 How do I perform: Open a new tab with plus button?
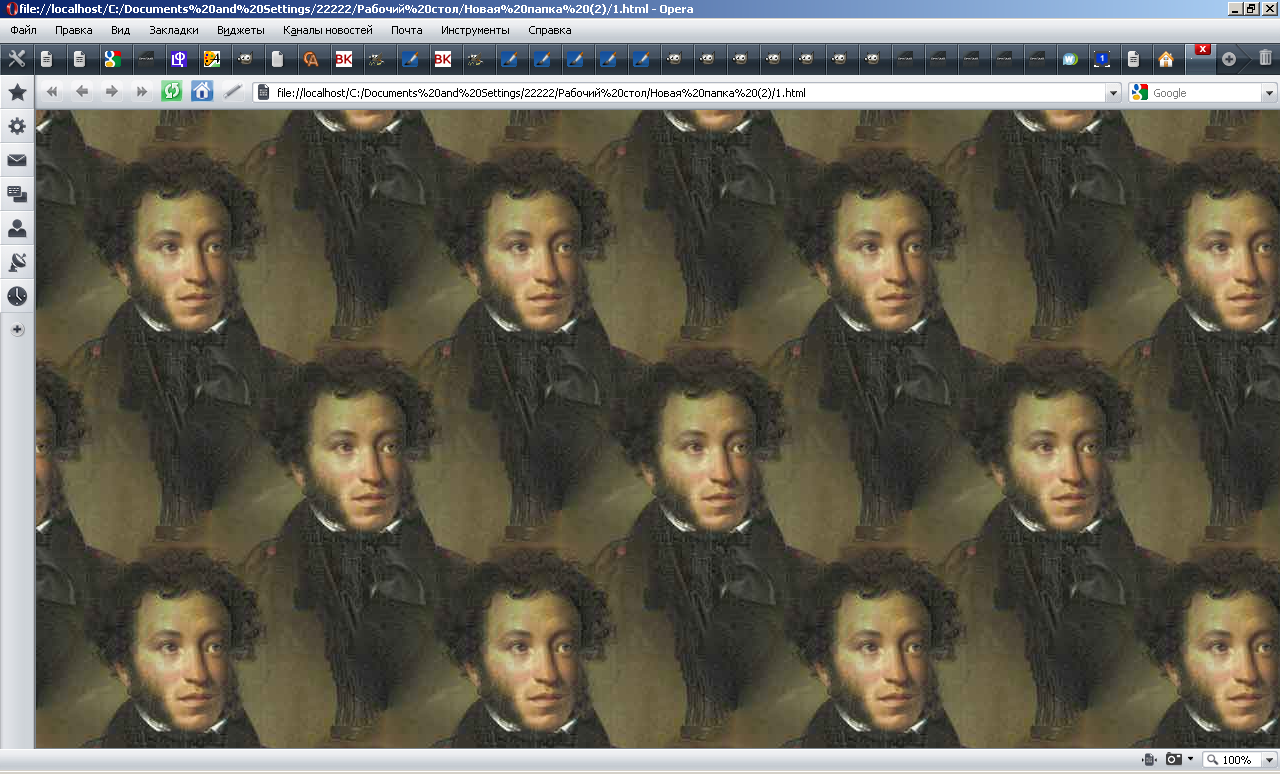coord(1229,59)
